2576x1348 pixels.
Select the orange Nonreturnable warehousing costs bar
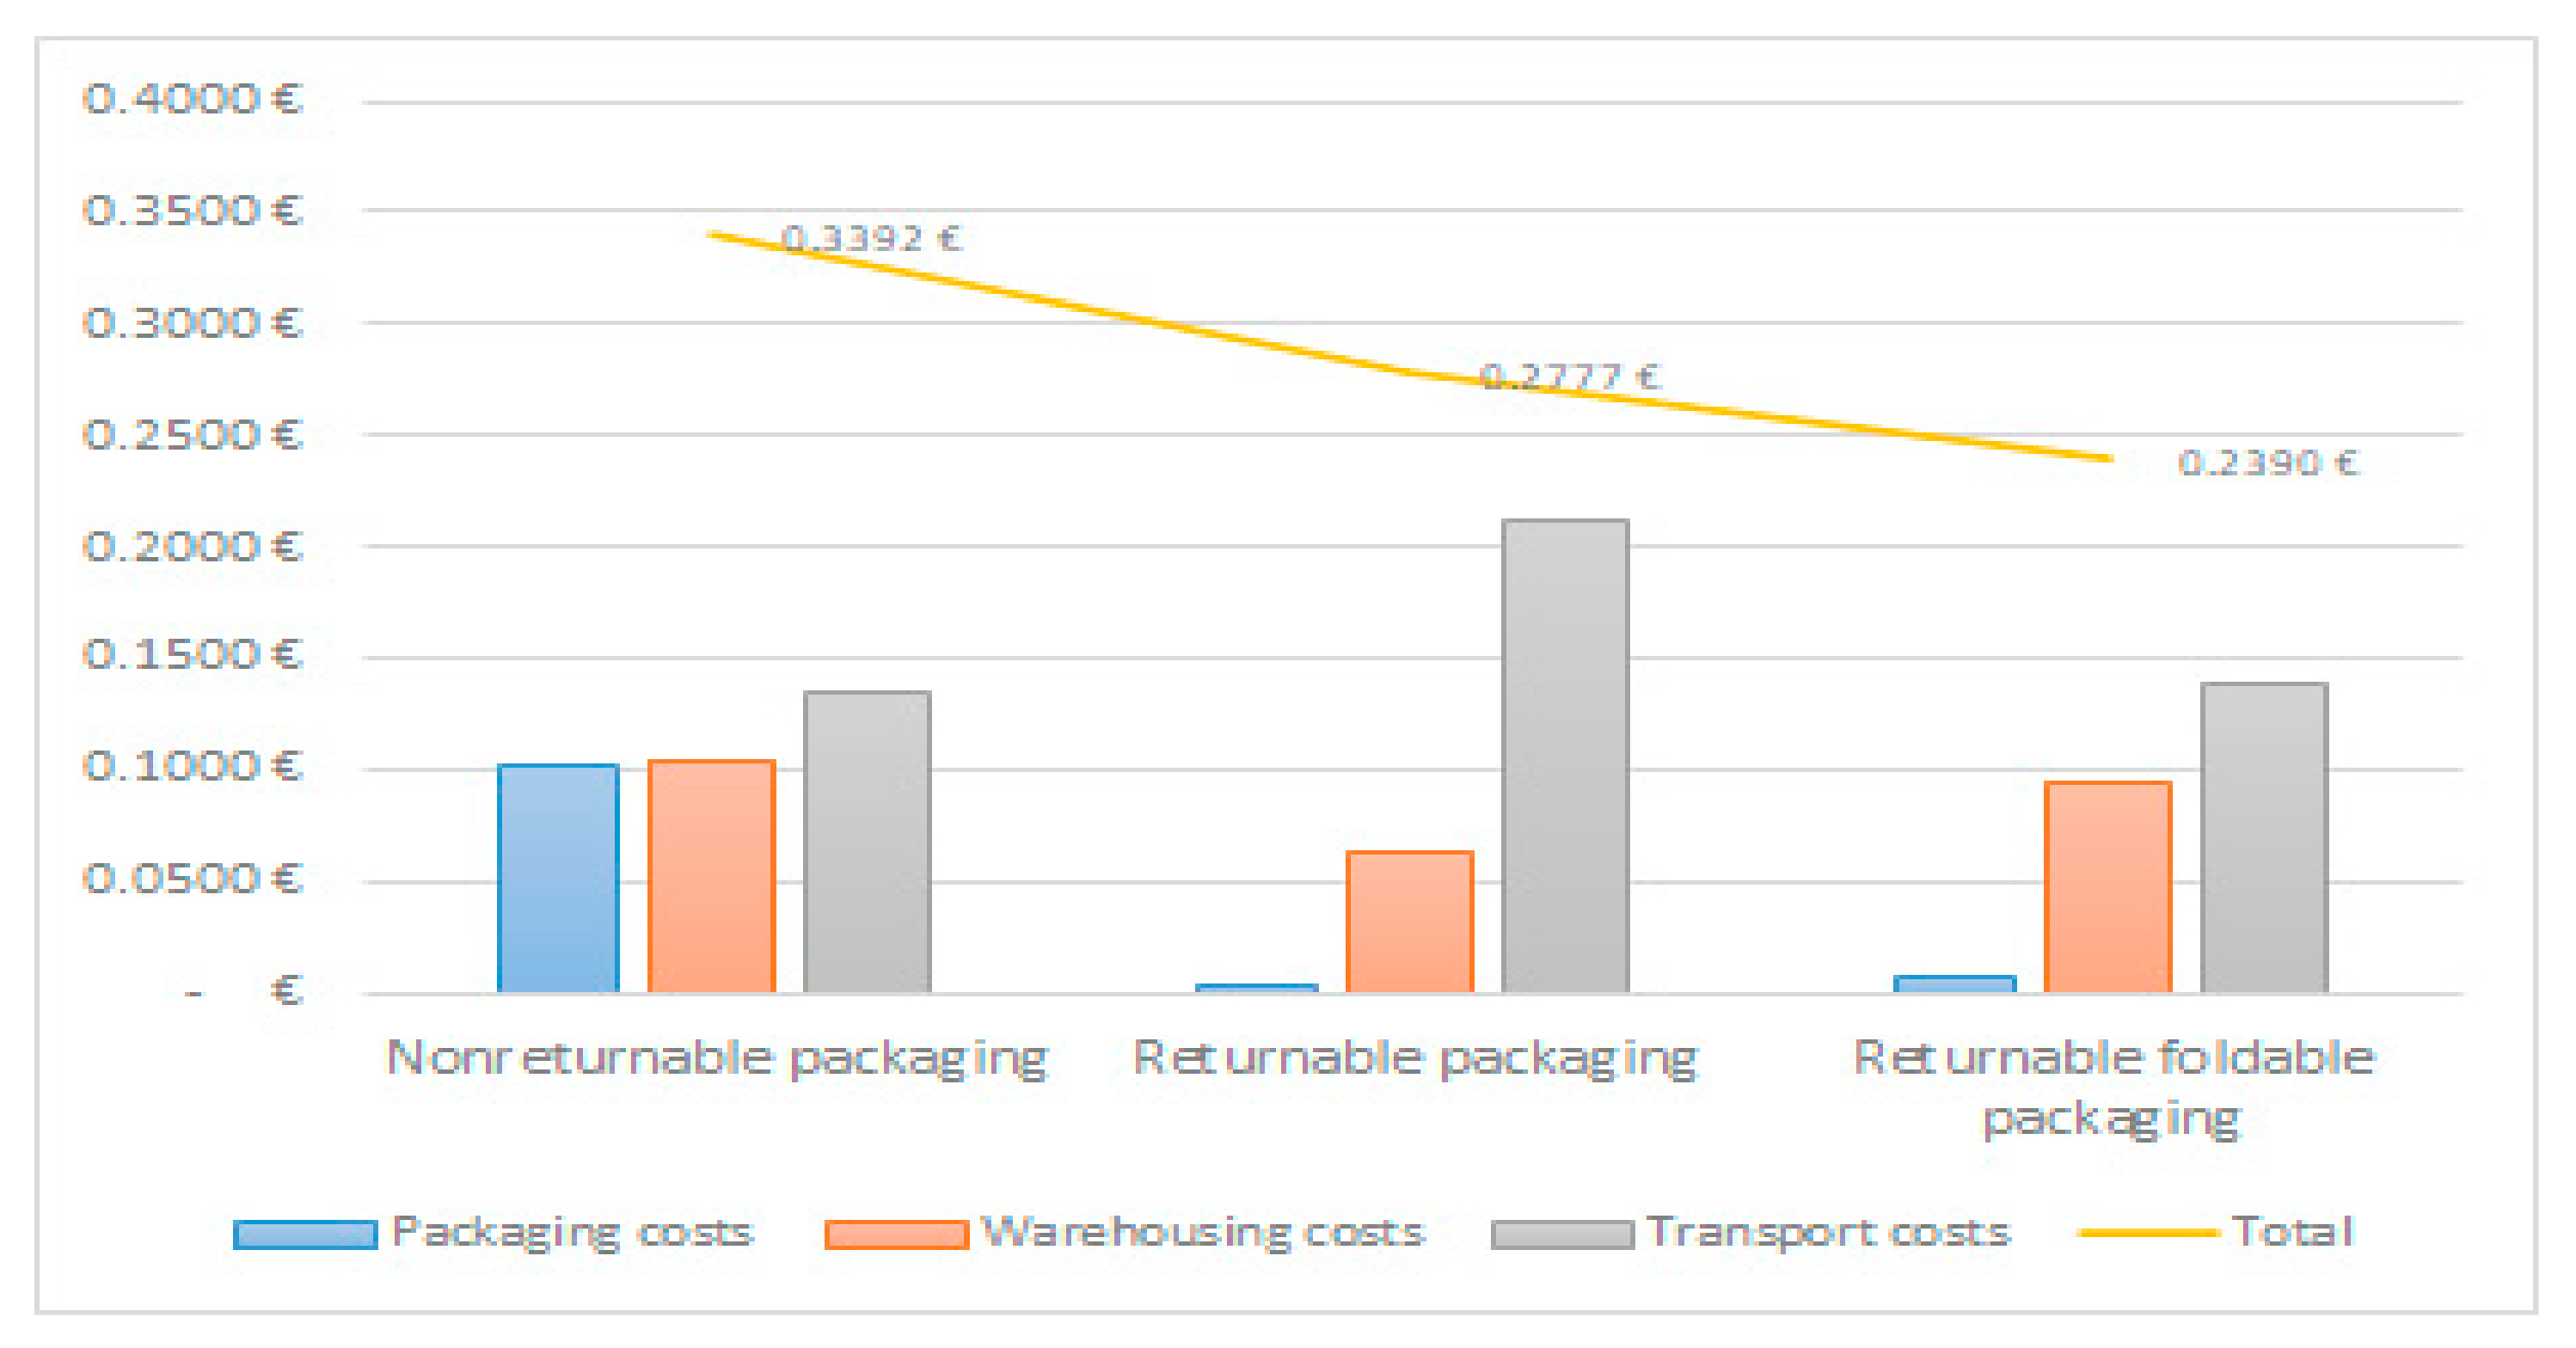click(x=711, y=876)
